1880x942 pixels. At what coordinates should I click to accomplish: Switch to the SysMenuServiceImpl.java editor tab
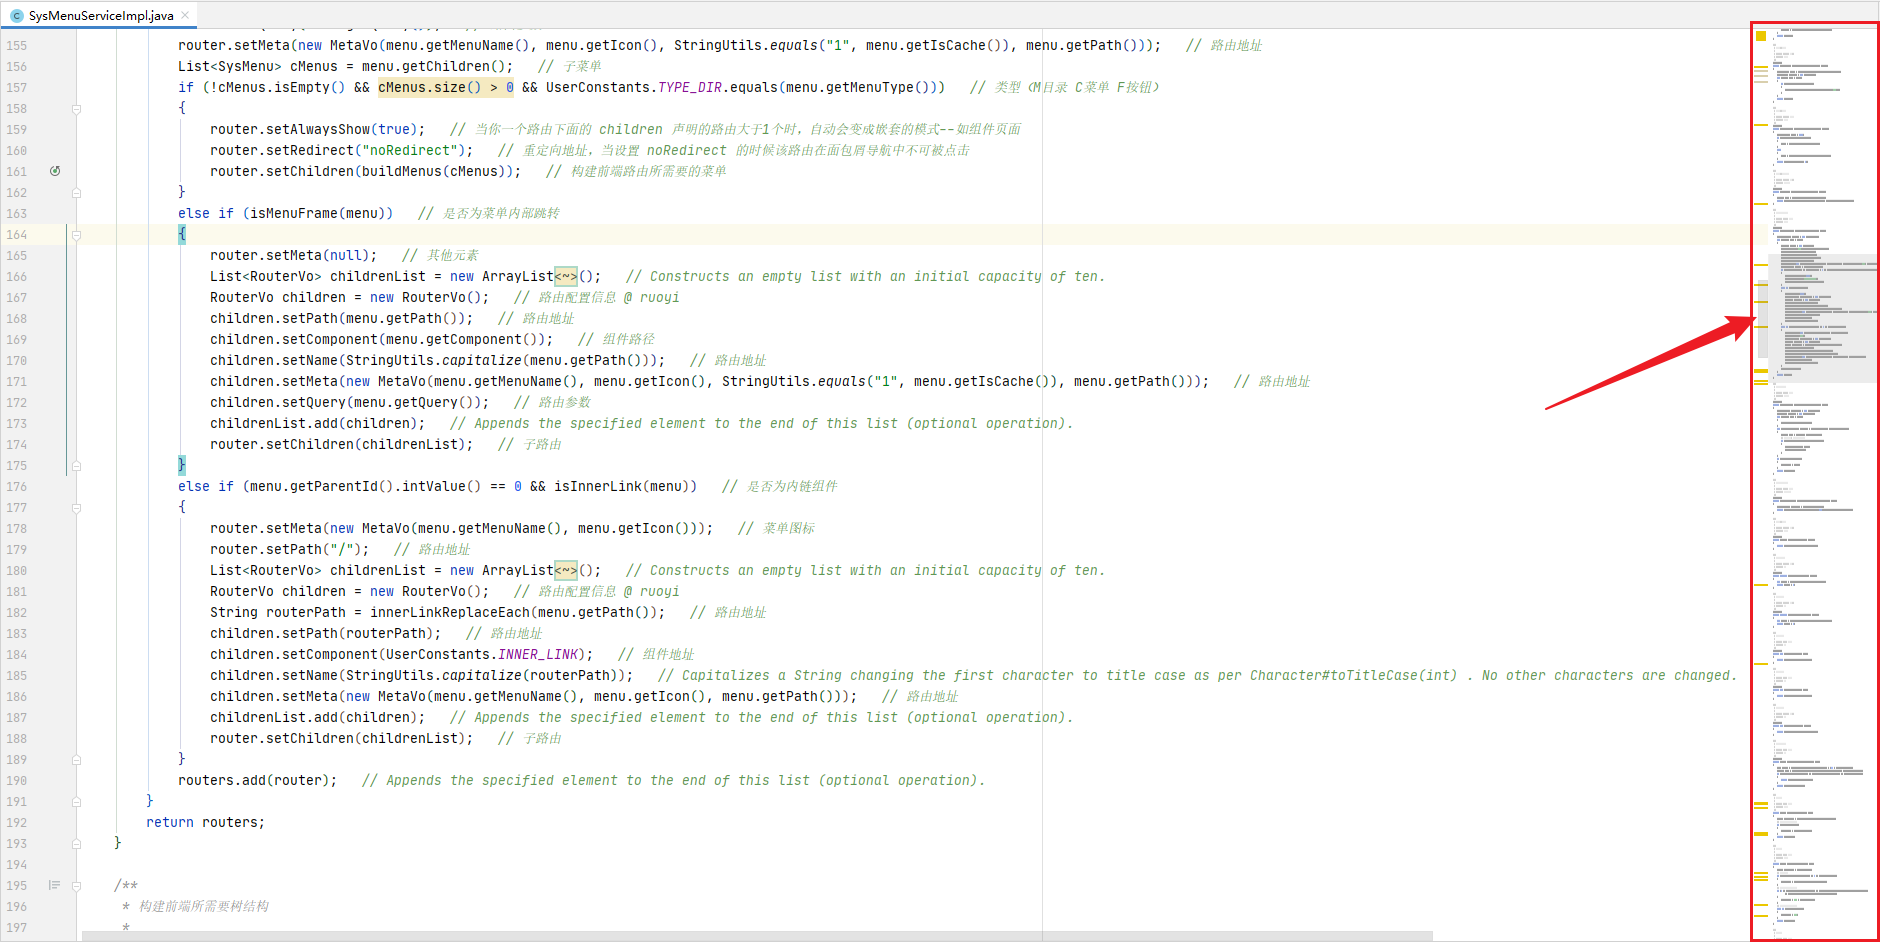pos(100,15)
